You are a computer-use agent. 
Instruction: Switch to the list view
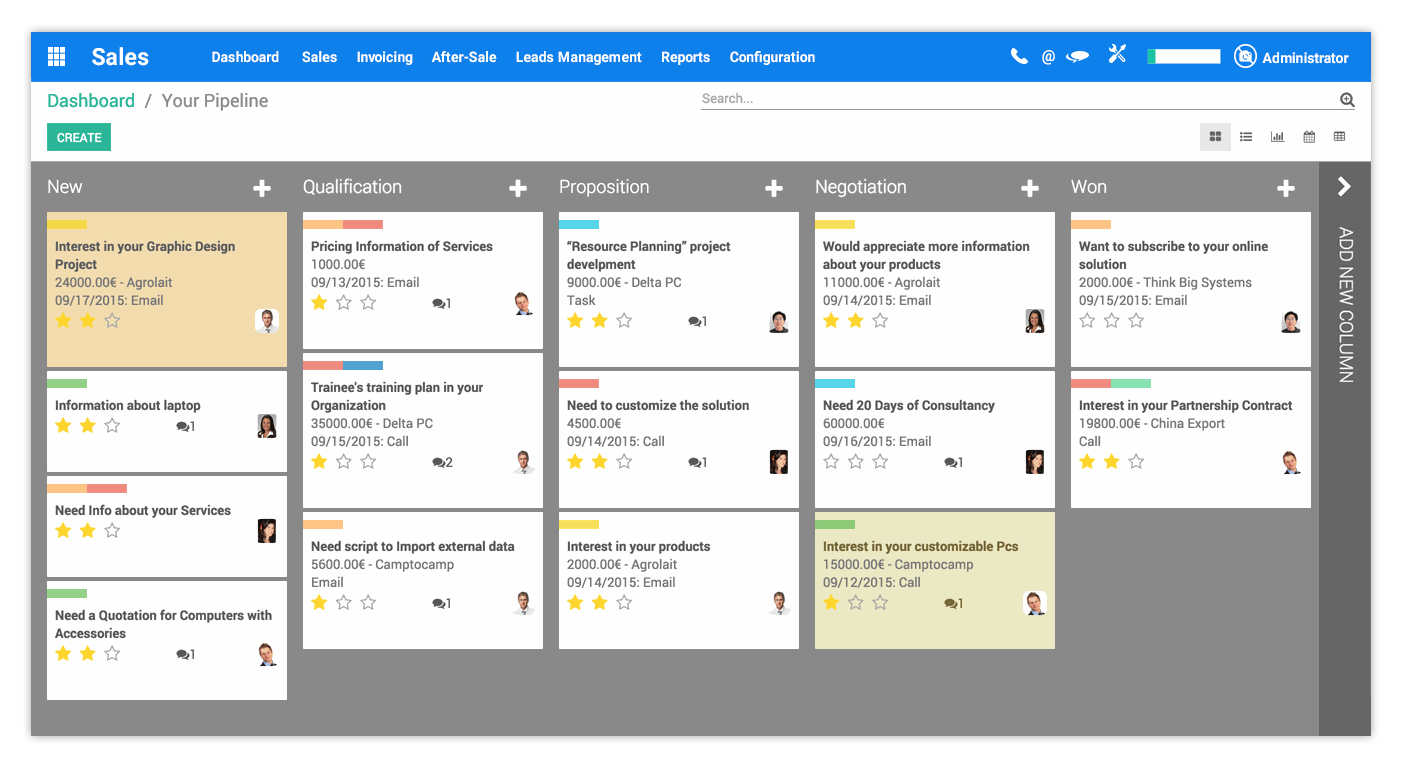pos(1246,136)
